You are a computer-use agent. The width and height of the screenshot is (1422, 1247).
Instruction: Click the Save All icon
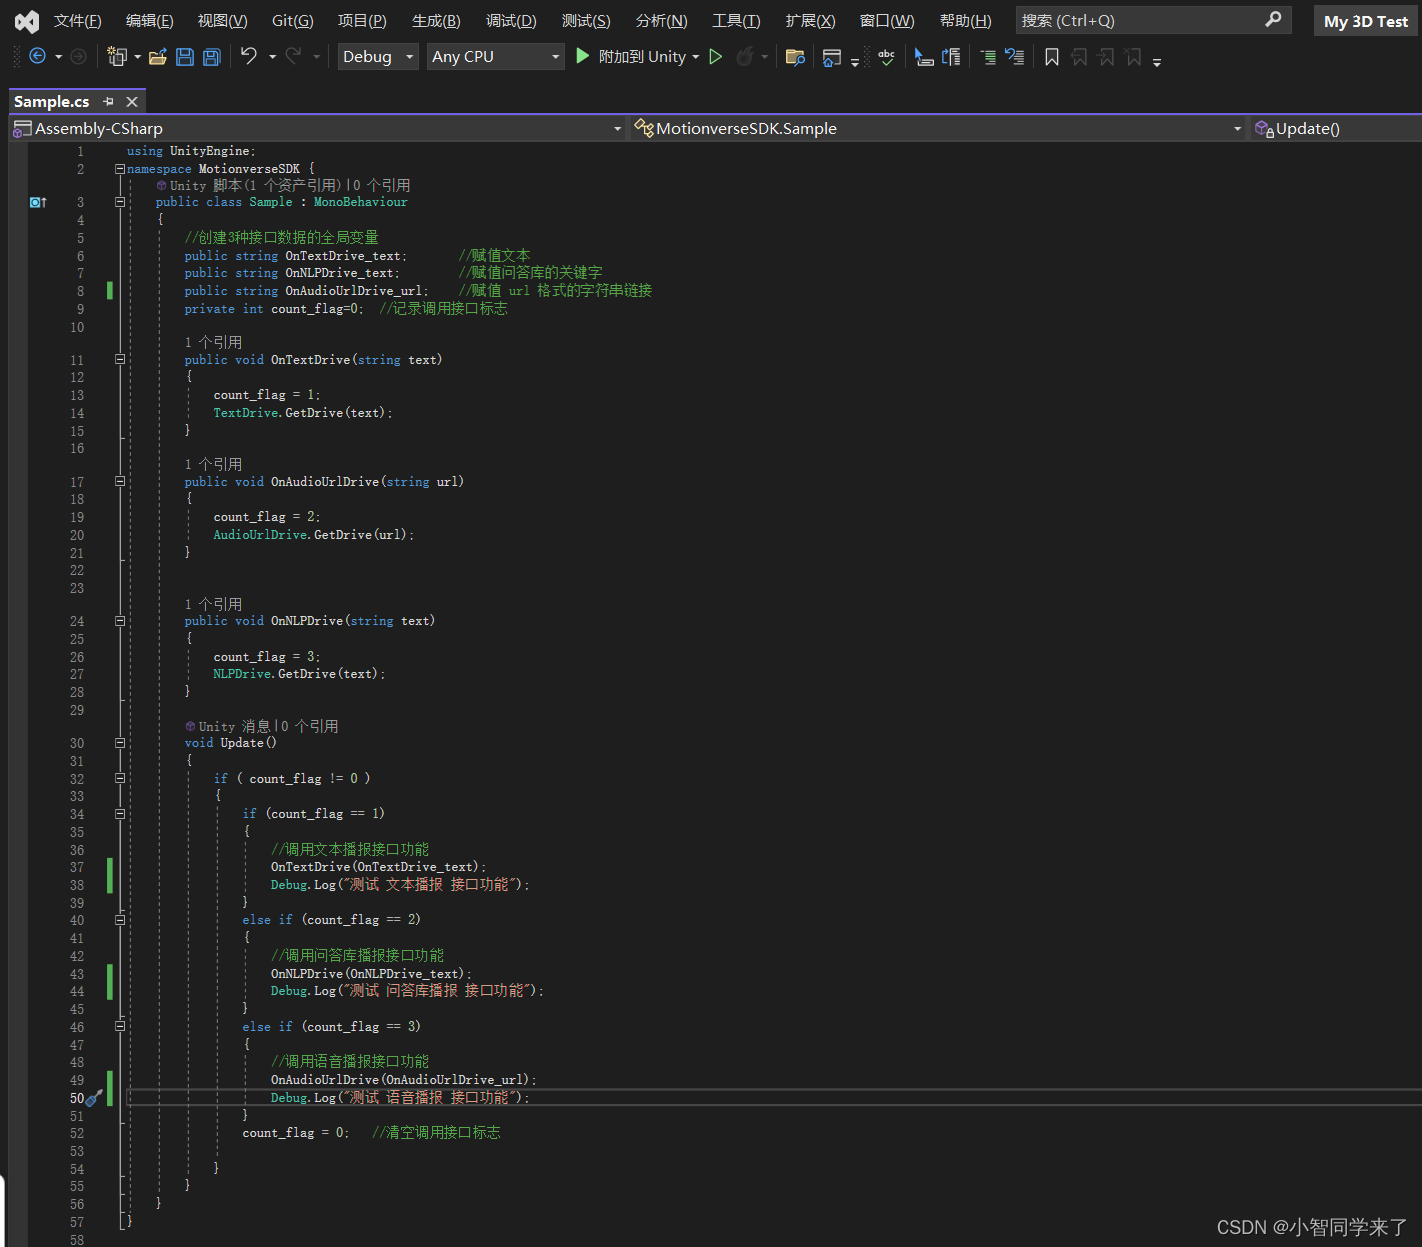click(x=211, y=57)
